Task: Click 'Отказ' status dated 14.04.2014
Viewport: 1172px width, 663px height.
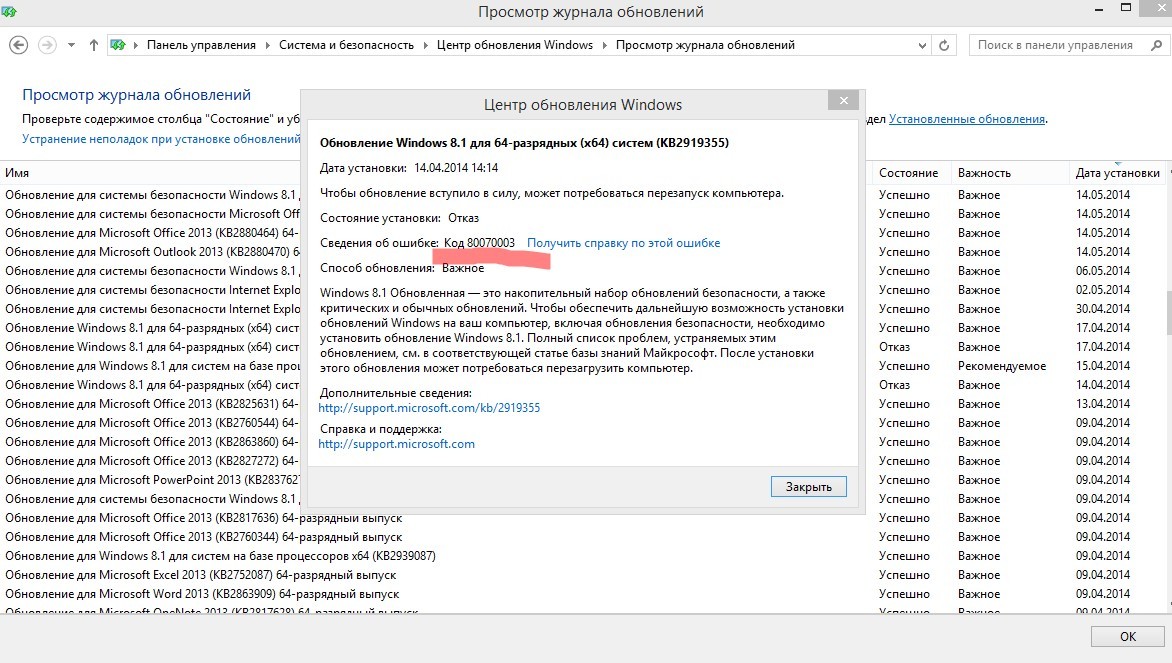Action: coord(894,385)
